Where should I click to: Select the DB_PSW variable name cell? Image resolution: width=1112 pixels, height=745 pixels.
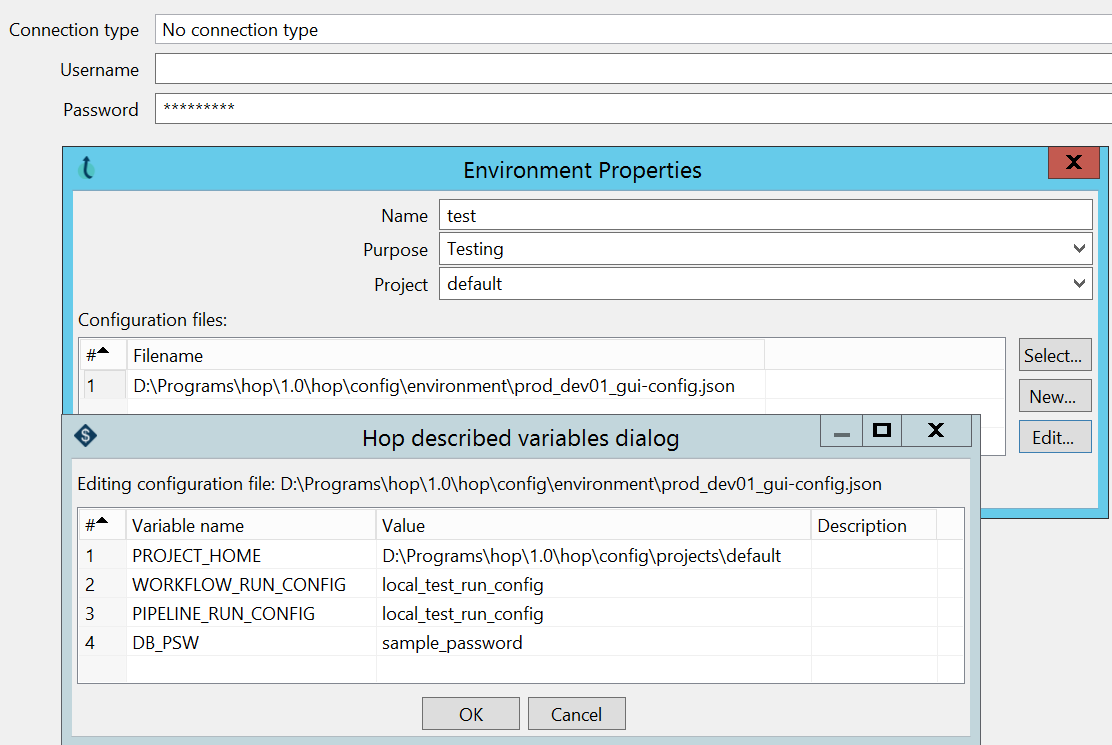coord(251,642)
